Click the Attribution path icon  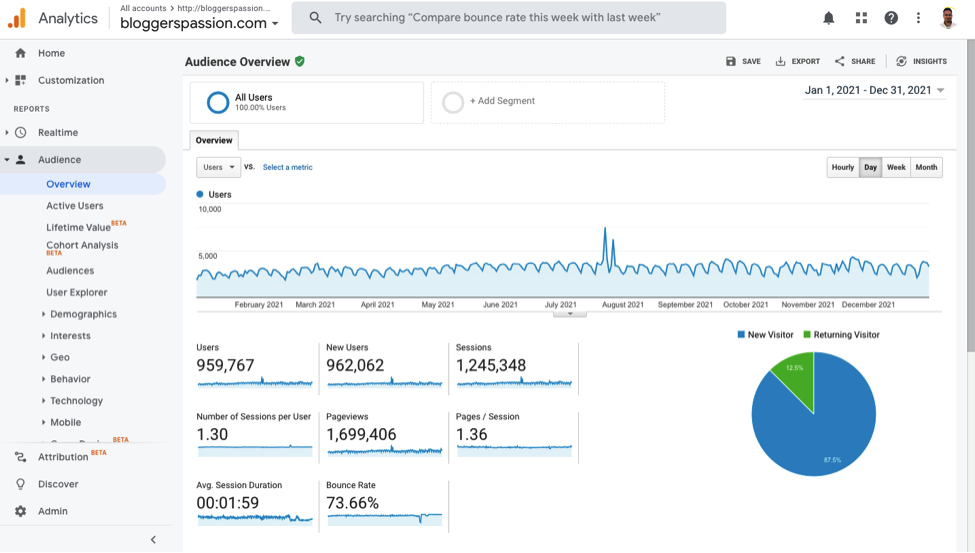[21, 457]
